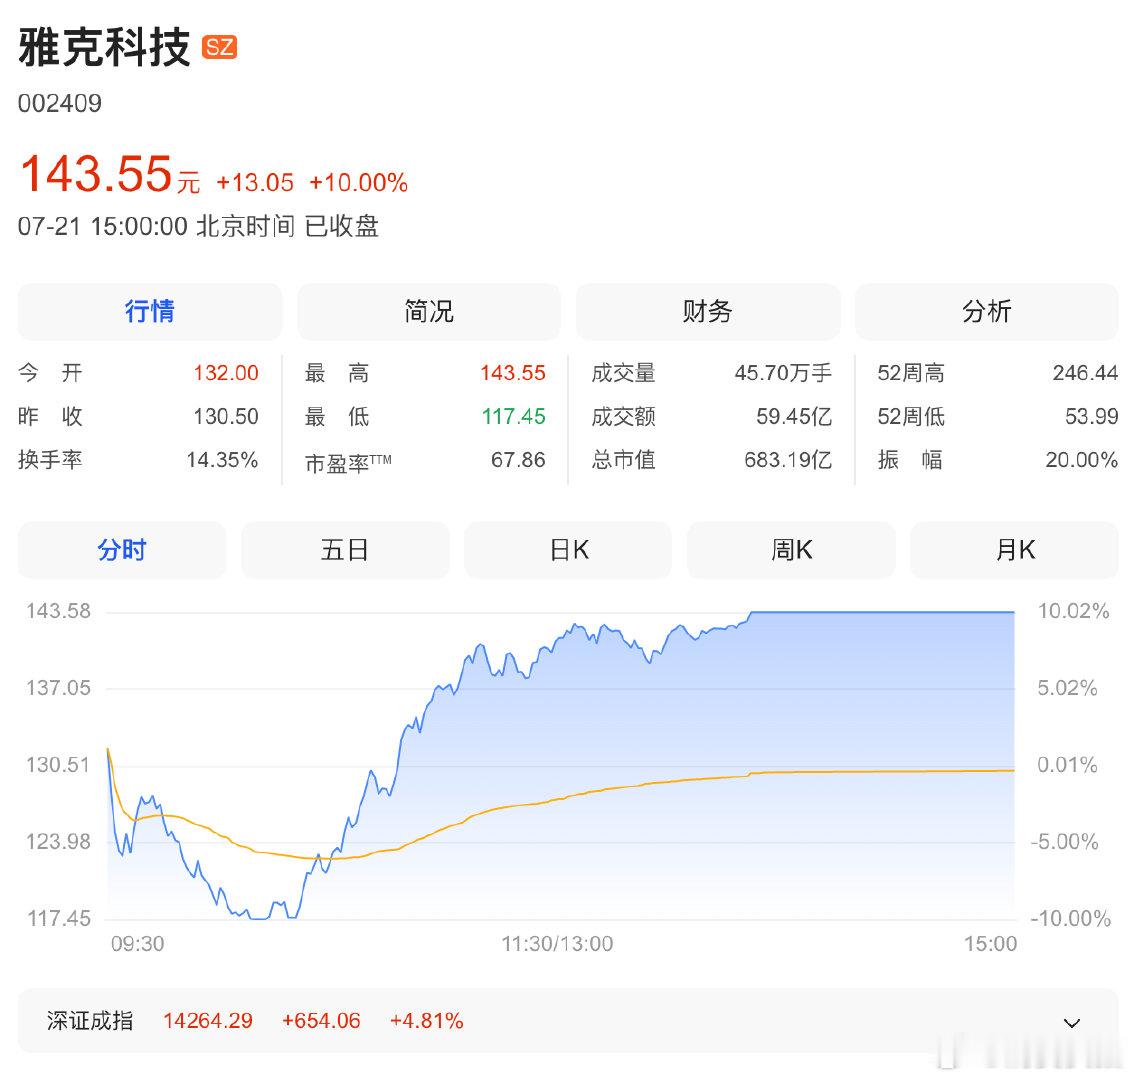Click the 123.98 axis label
Image resolution: width=1134 pixels, height=1080 pixels.
pyautogui.click(x=59, y=842)
